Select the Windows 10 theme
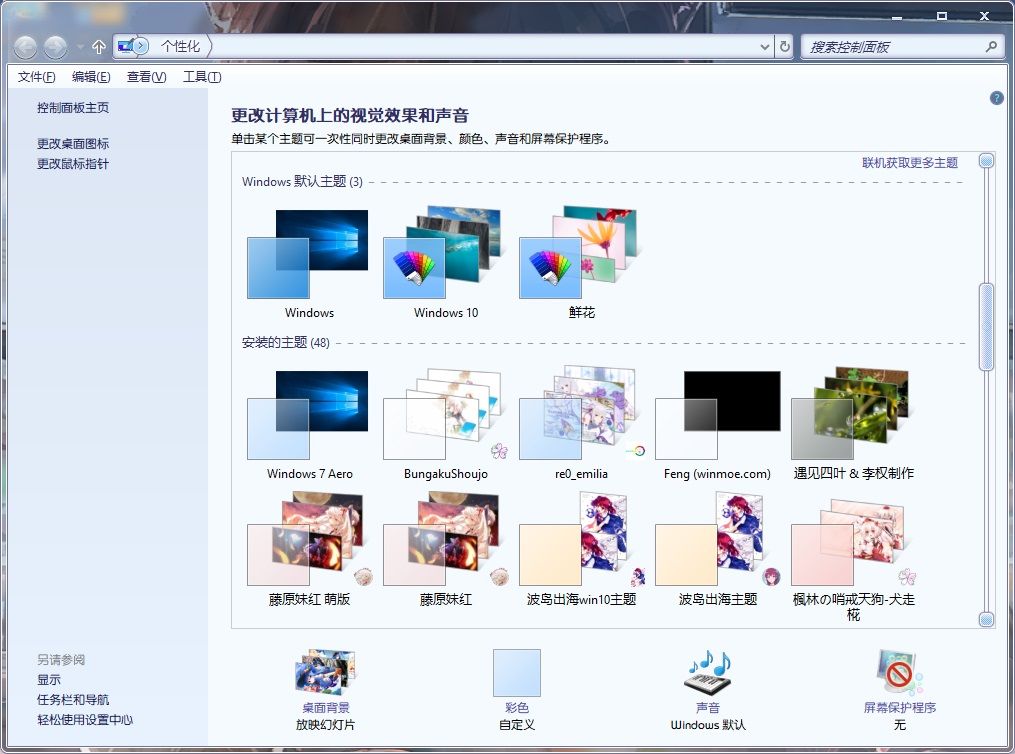The width and height of the screenshot is (1015, 754). [445, 263]
